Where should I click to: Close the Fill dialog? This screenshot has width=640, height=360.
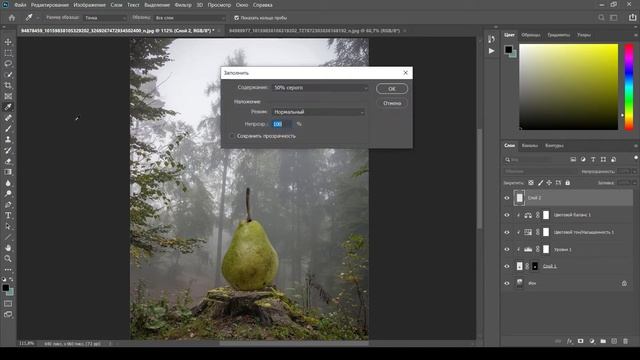click(x=405, y=73)
